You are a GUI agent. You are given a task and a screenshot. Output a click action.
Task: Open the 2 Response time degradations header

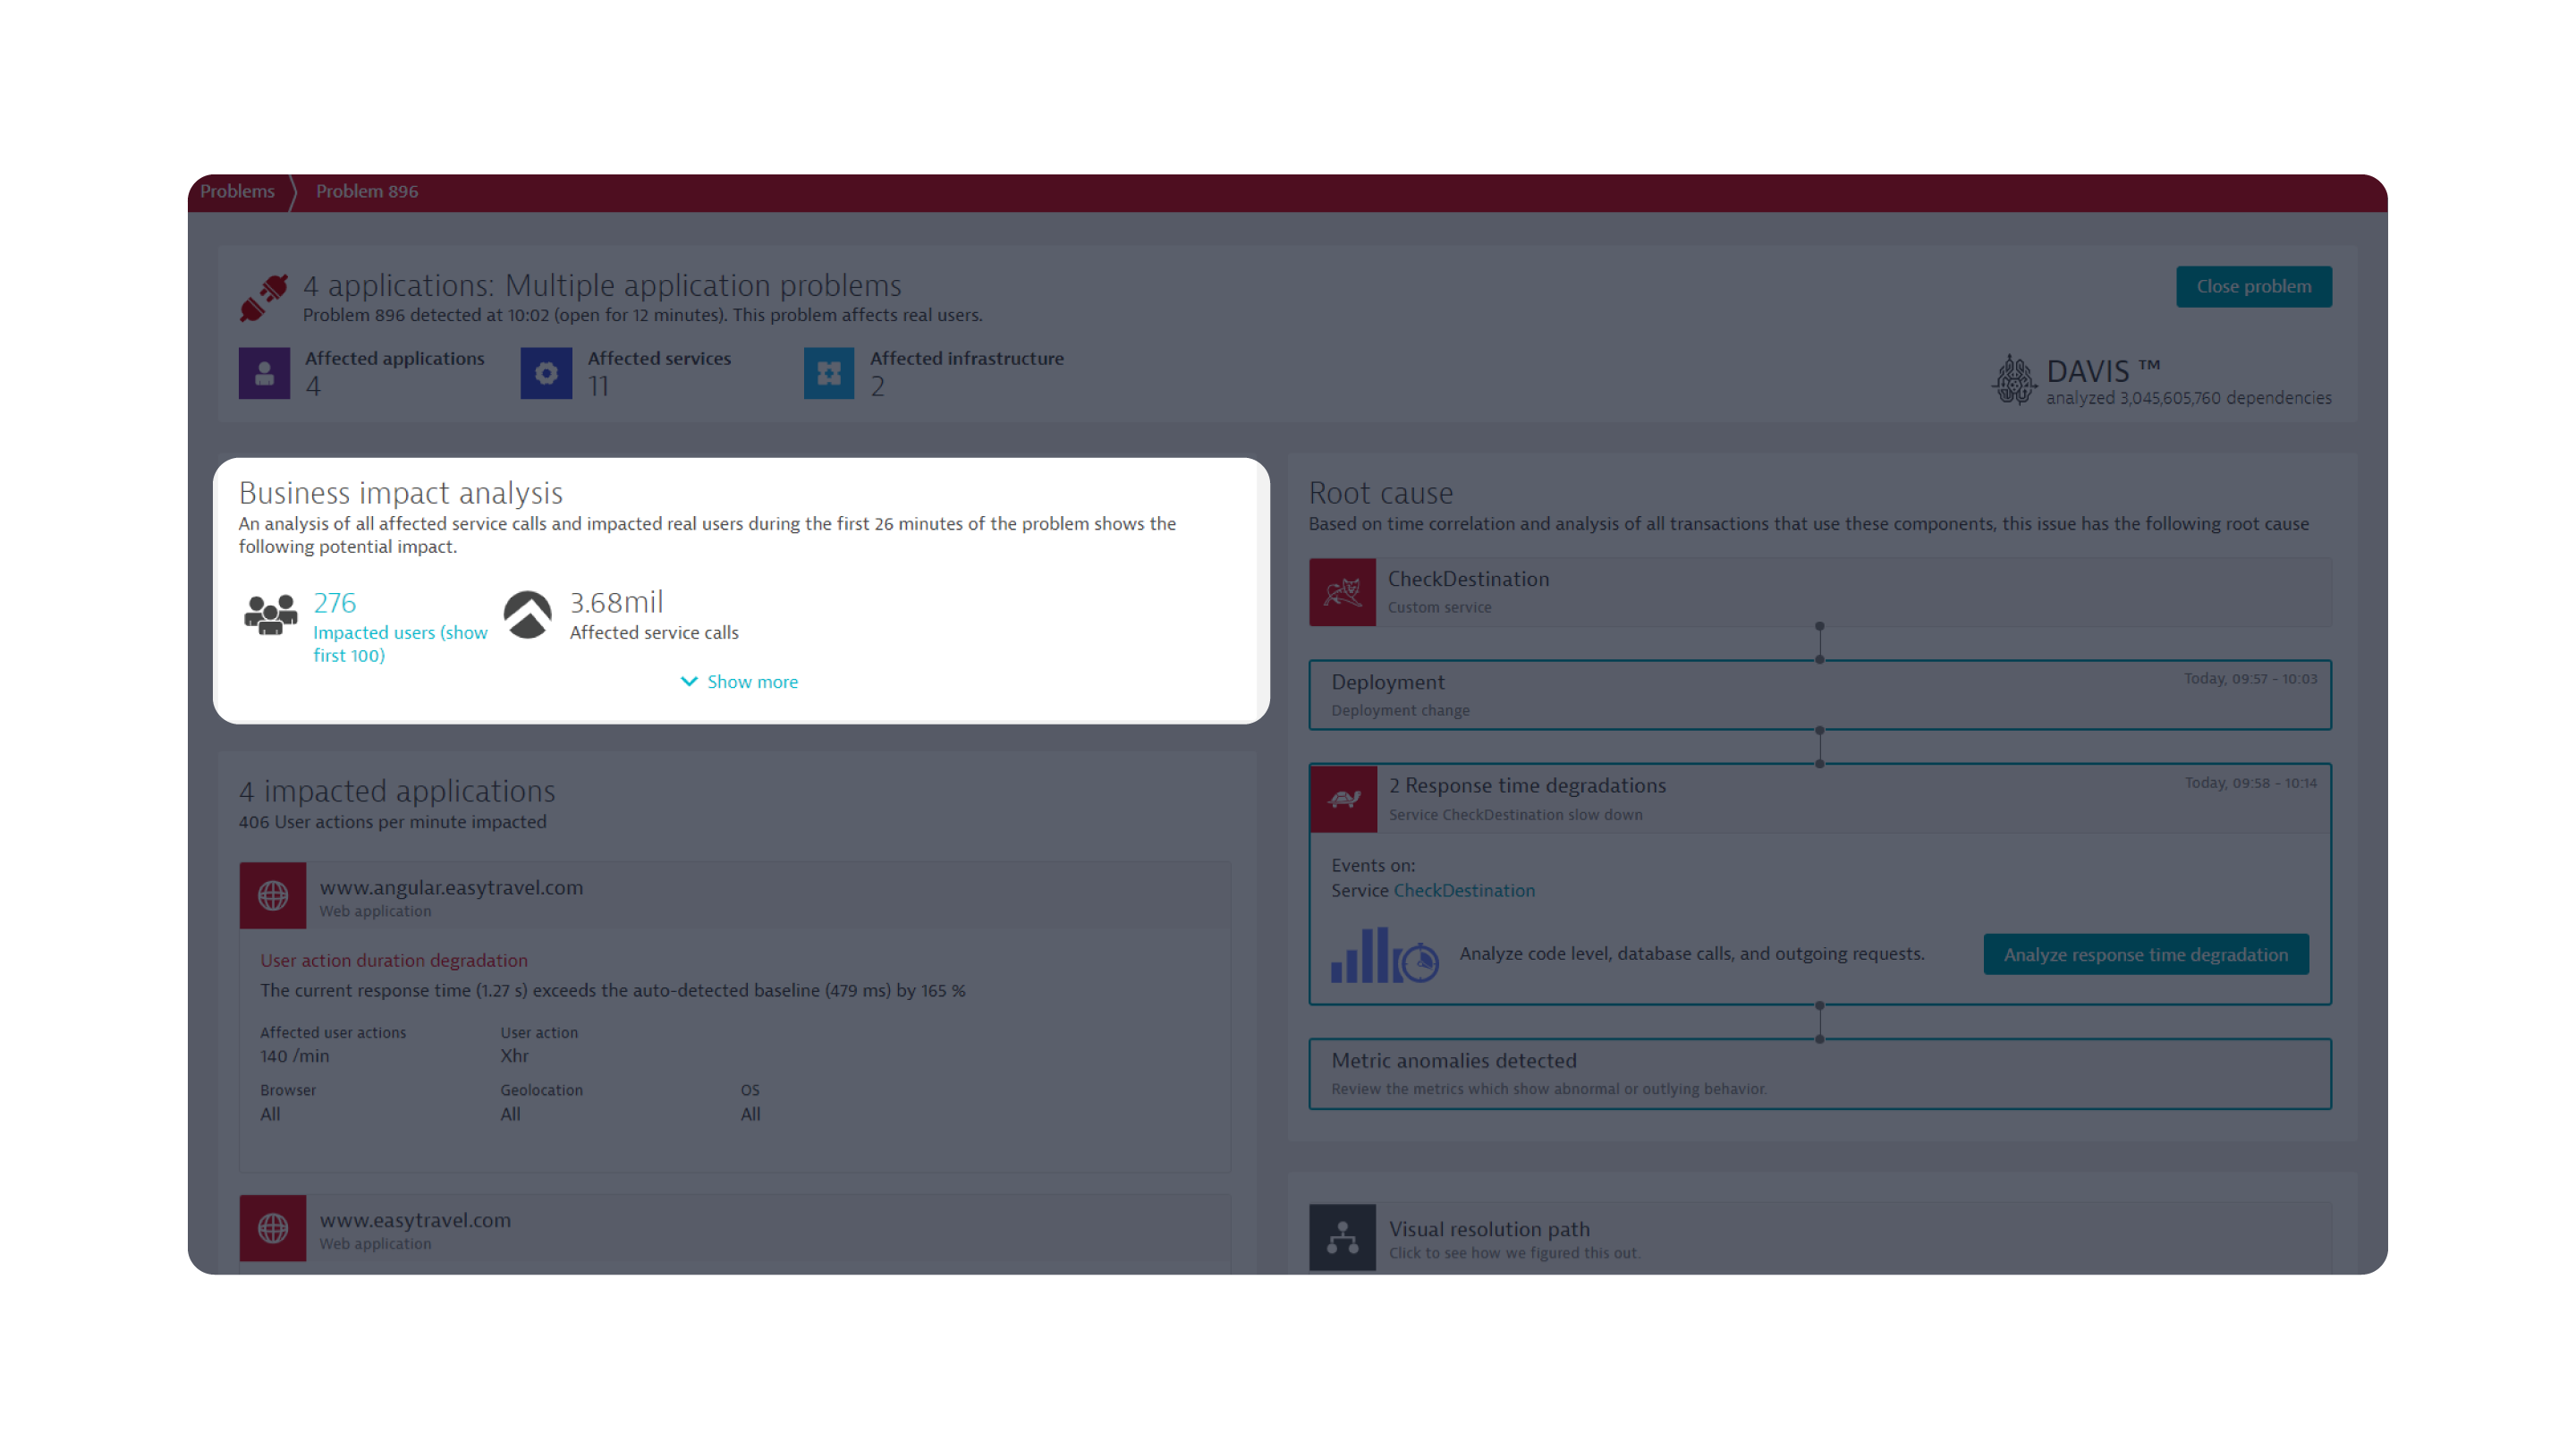pyautogui.click(x=1820, y=798)
